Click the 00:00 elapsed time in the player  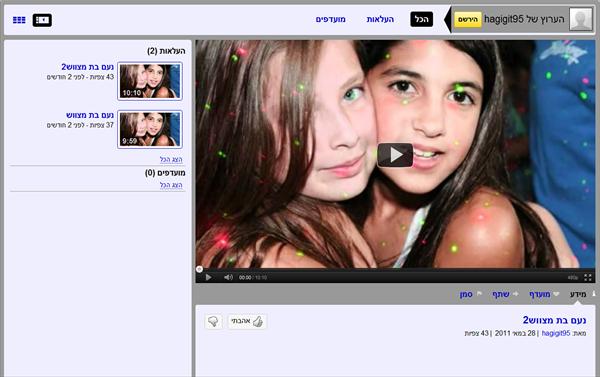pos(245,277)
